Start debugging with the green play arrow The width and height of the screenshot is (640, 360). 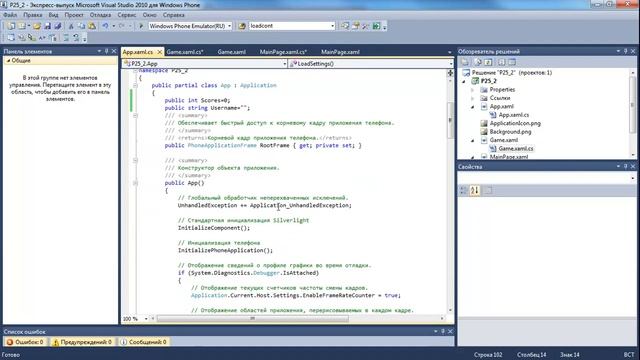[141, 26]
